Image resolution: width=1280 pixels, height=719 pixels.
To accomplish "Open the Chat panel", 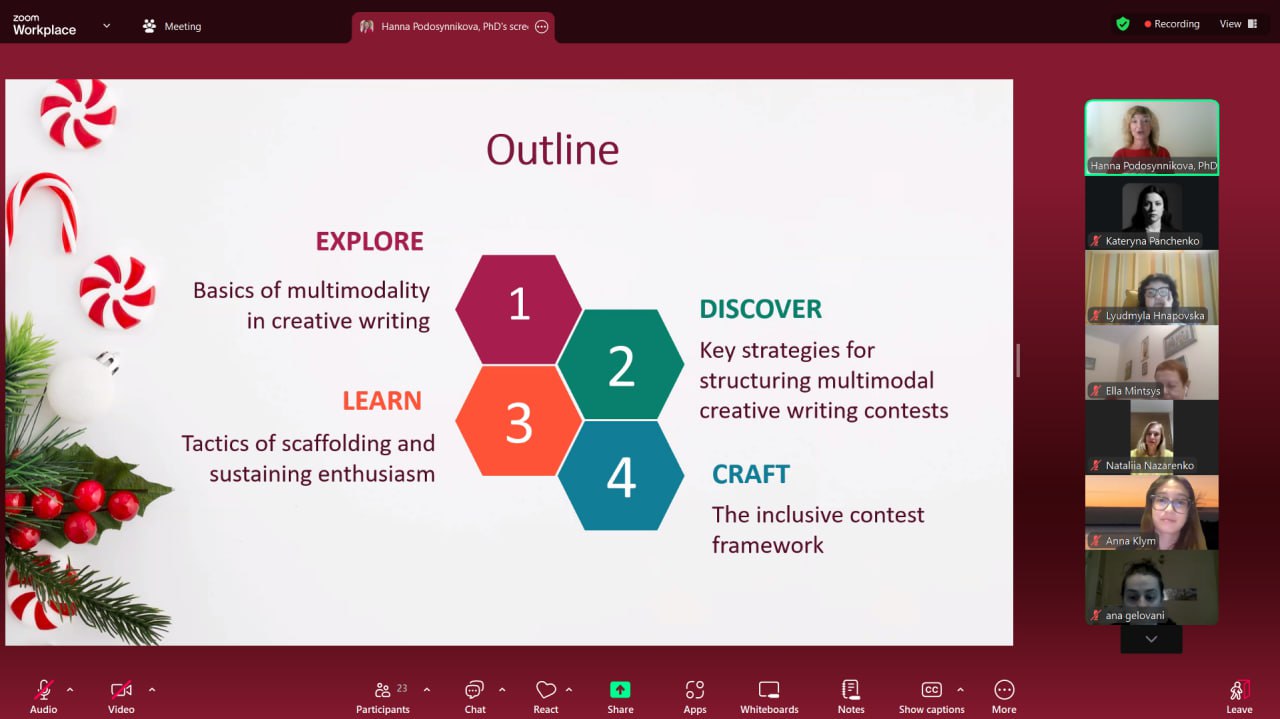I will point(475,696).
